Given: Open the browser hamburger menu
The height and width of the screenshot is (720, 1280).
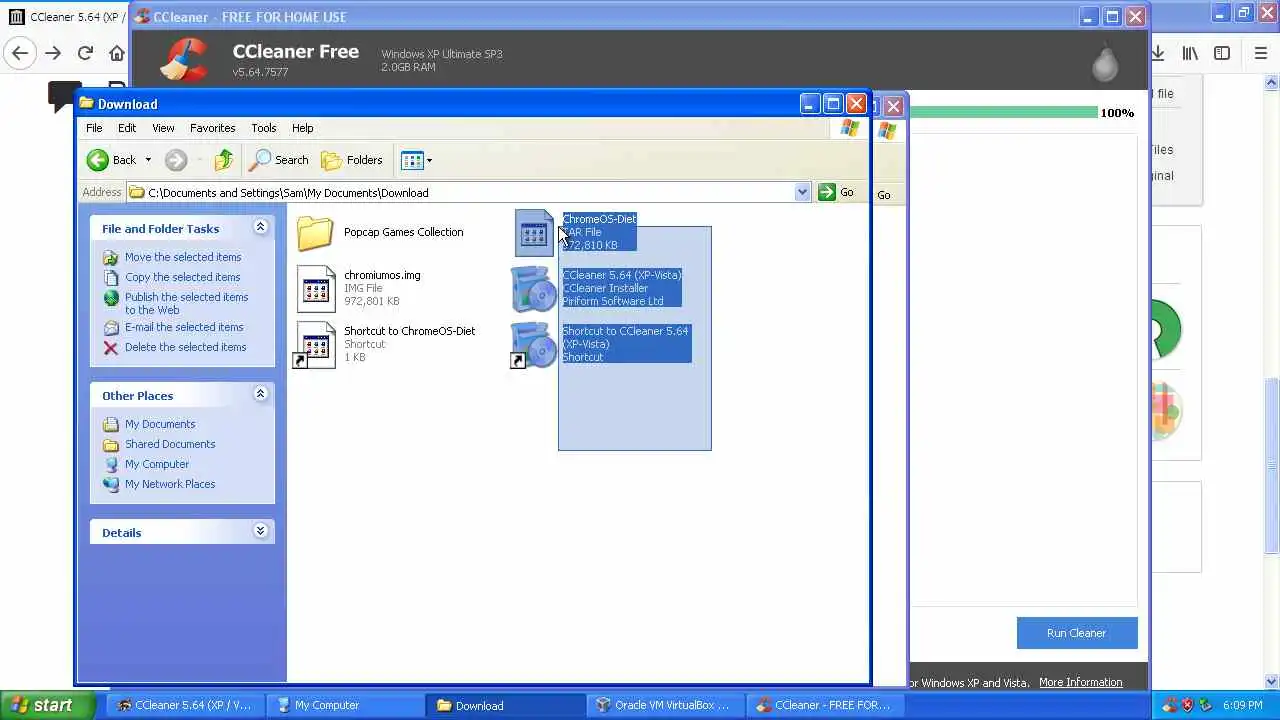Looking at the screenshot, I should (x=1260, y=53).
